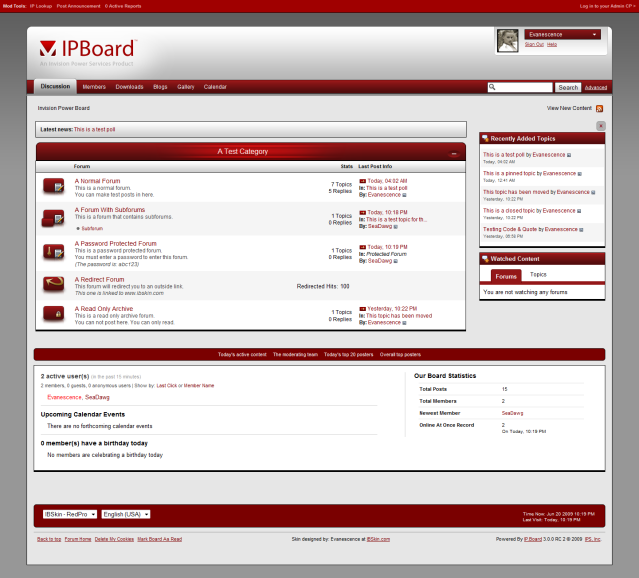Open the Help link
This screenshot has width=639, height=578.
pyautogui.click(x=552, y=44)
